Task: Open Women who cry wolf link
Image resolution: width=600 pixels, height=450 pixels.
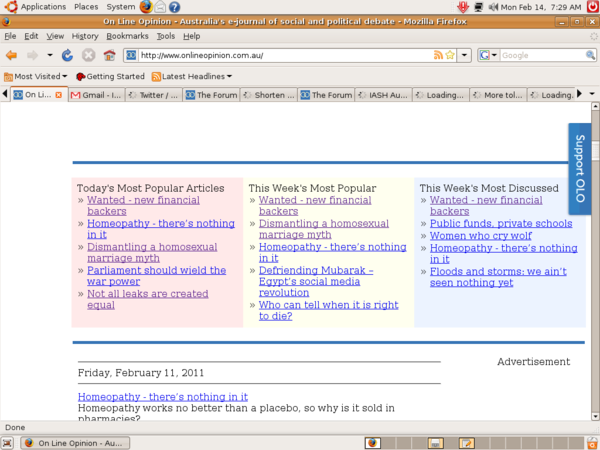Action: [x=481, y=236]
